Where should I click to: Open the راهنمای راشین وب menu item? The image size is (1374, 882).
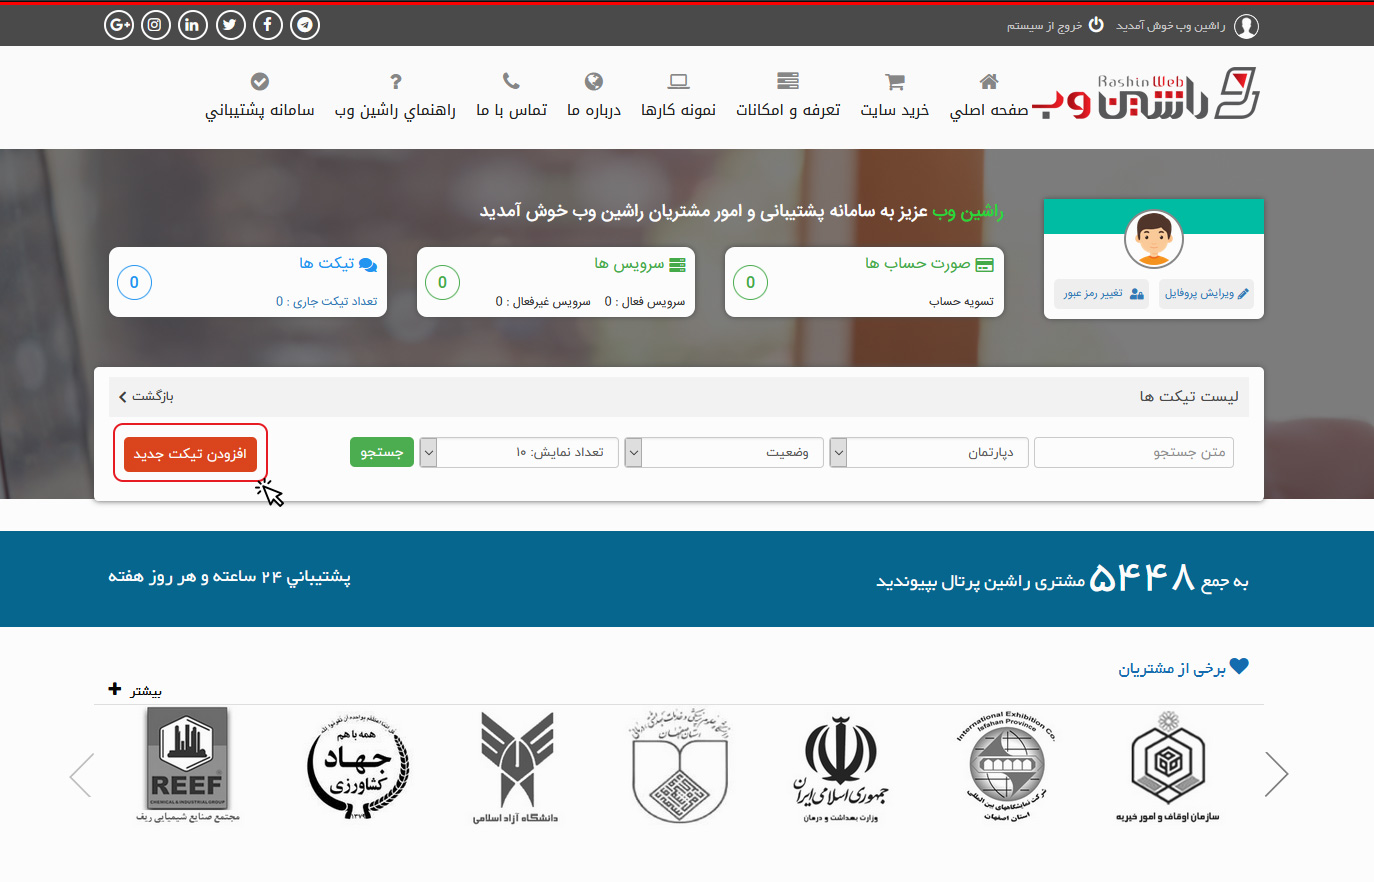click(x=395, y=110)
